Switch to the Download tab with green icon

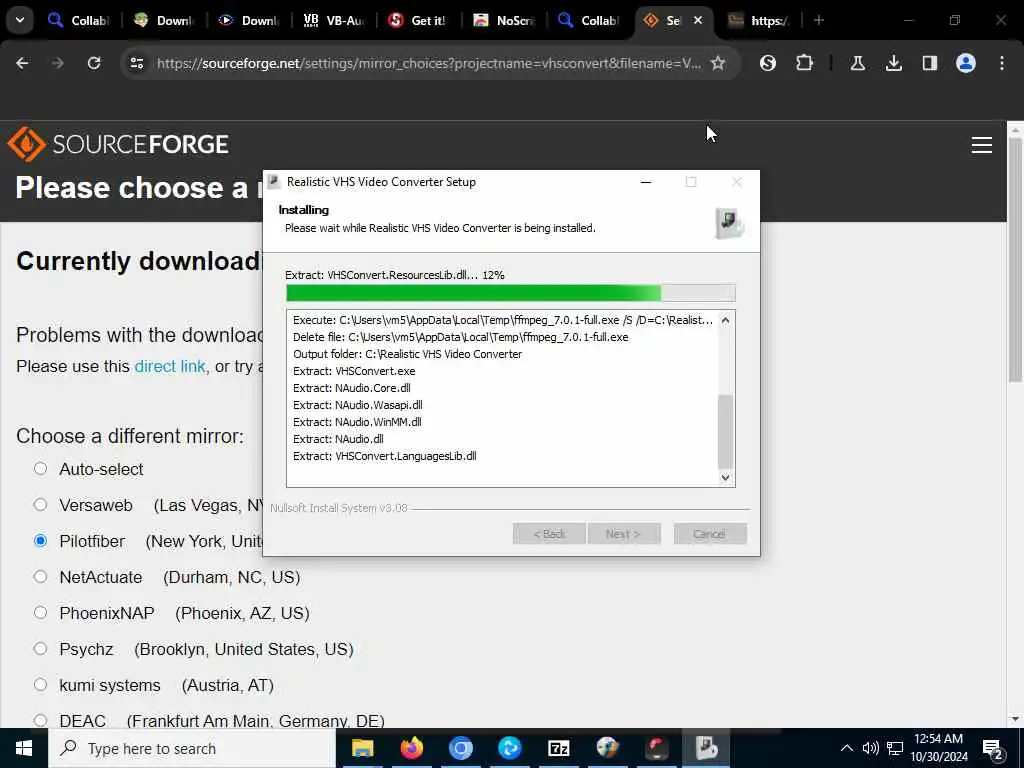pyautogui.click(x=164, y=20)
